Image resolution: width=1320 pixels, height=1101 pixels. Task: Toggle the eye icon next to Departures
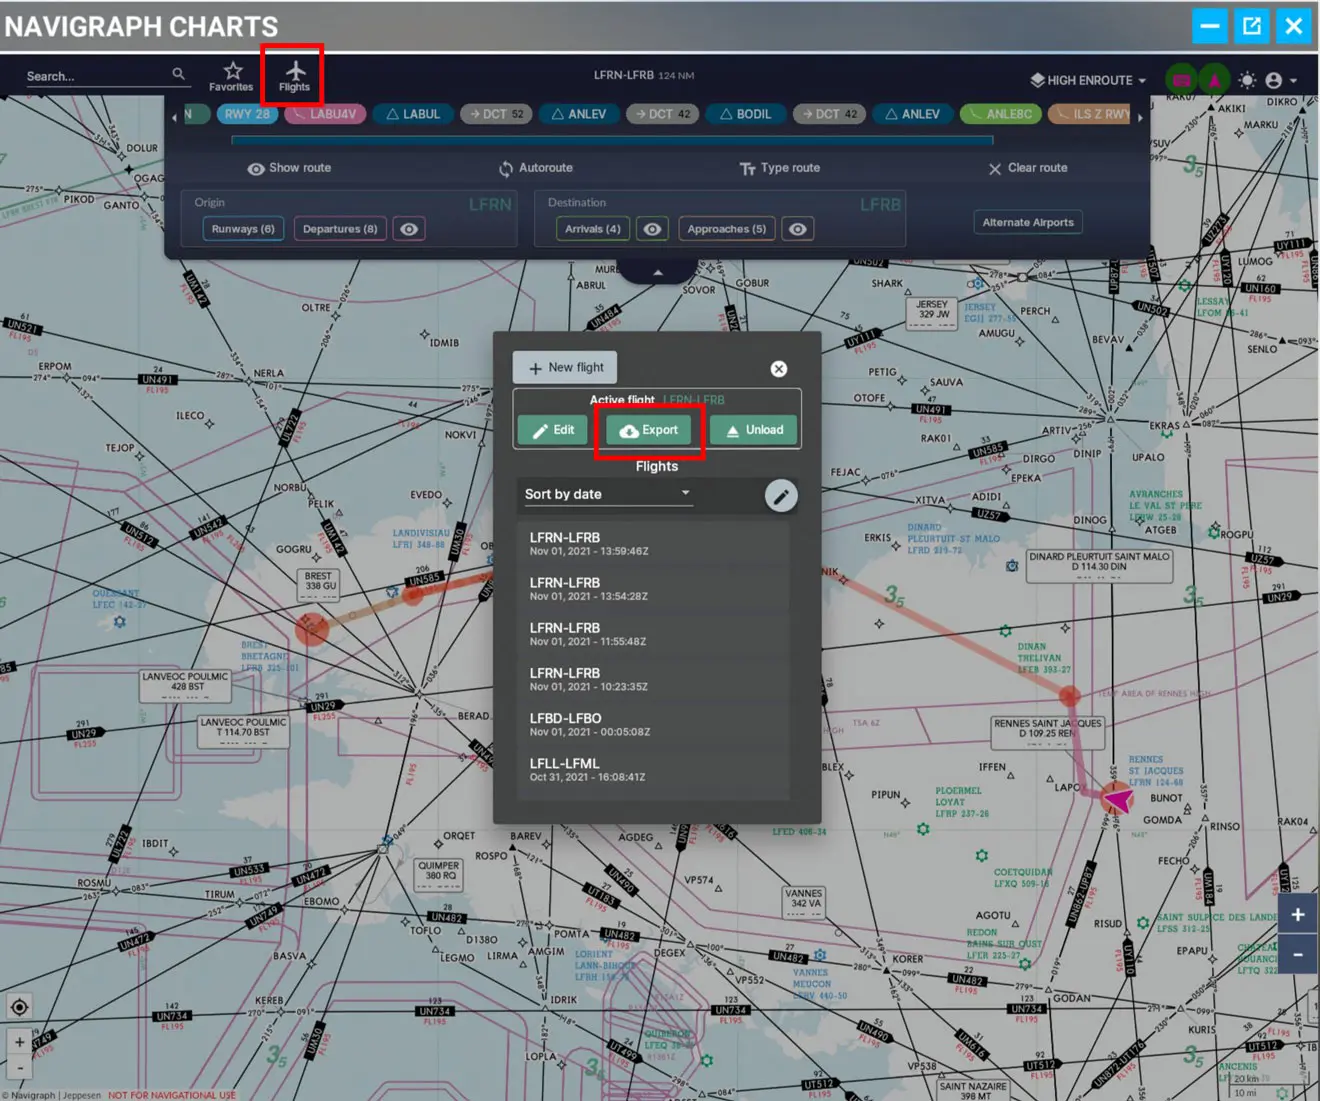(409, 229)
